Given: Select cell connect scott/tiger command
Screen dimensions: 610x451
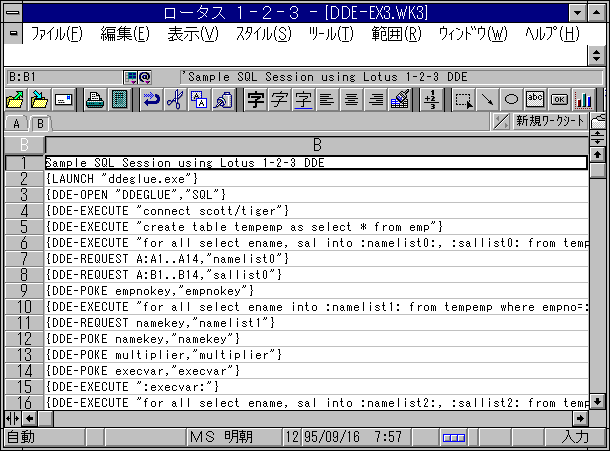Looking at the screenshot, I should pyautogui.click(x=317, y=211).
